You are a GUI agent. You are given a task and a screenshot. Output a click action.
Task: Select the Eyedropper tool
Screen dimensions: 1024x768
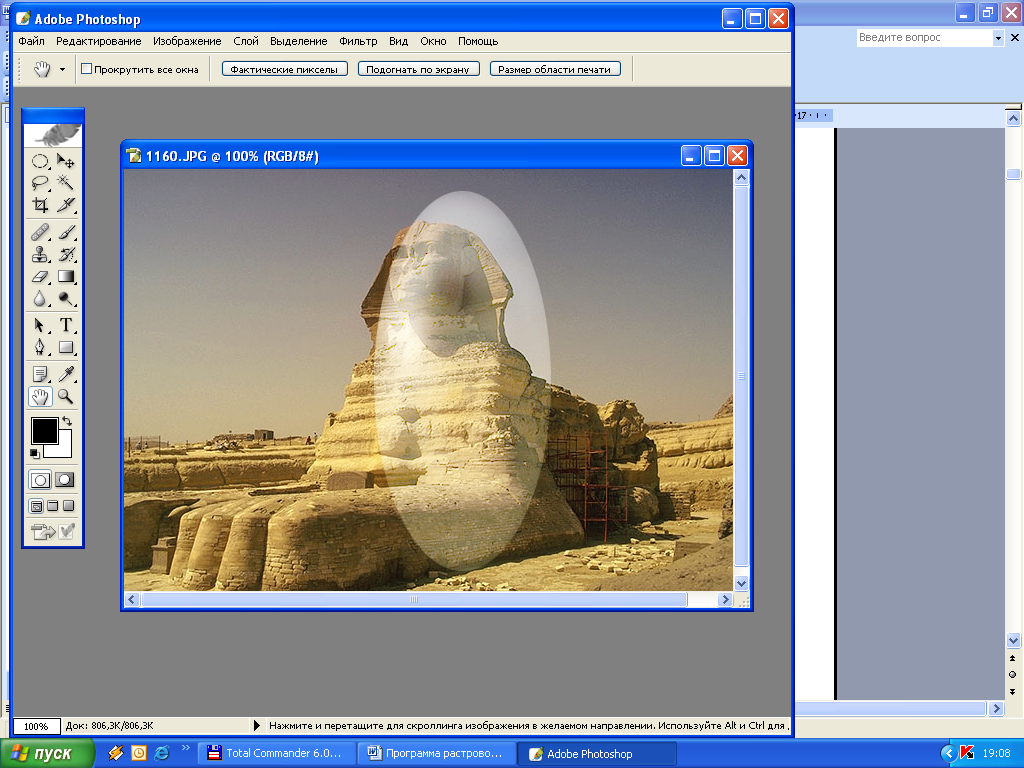coord(65,374)
